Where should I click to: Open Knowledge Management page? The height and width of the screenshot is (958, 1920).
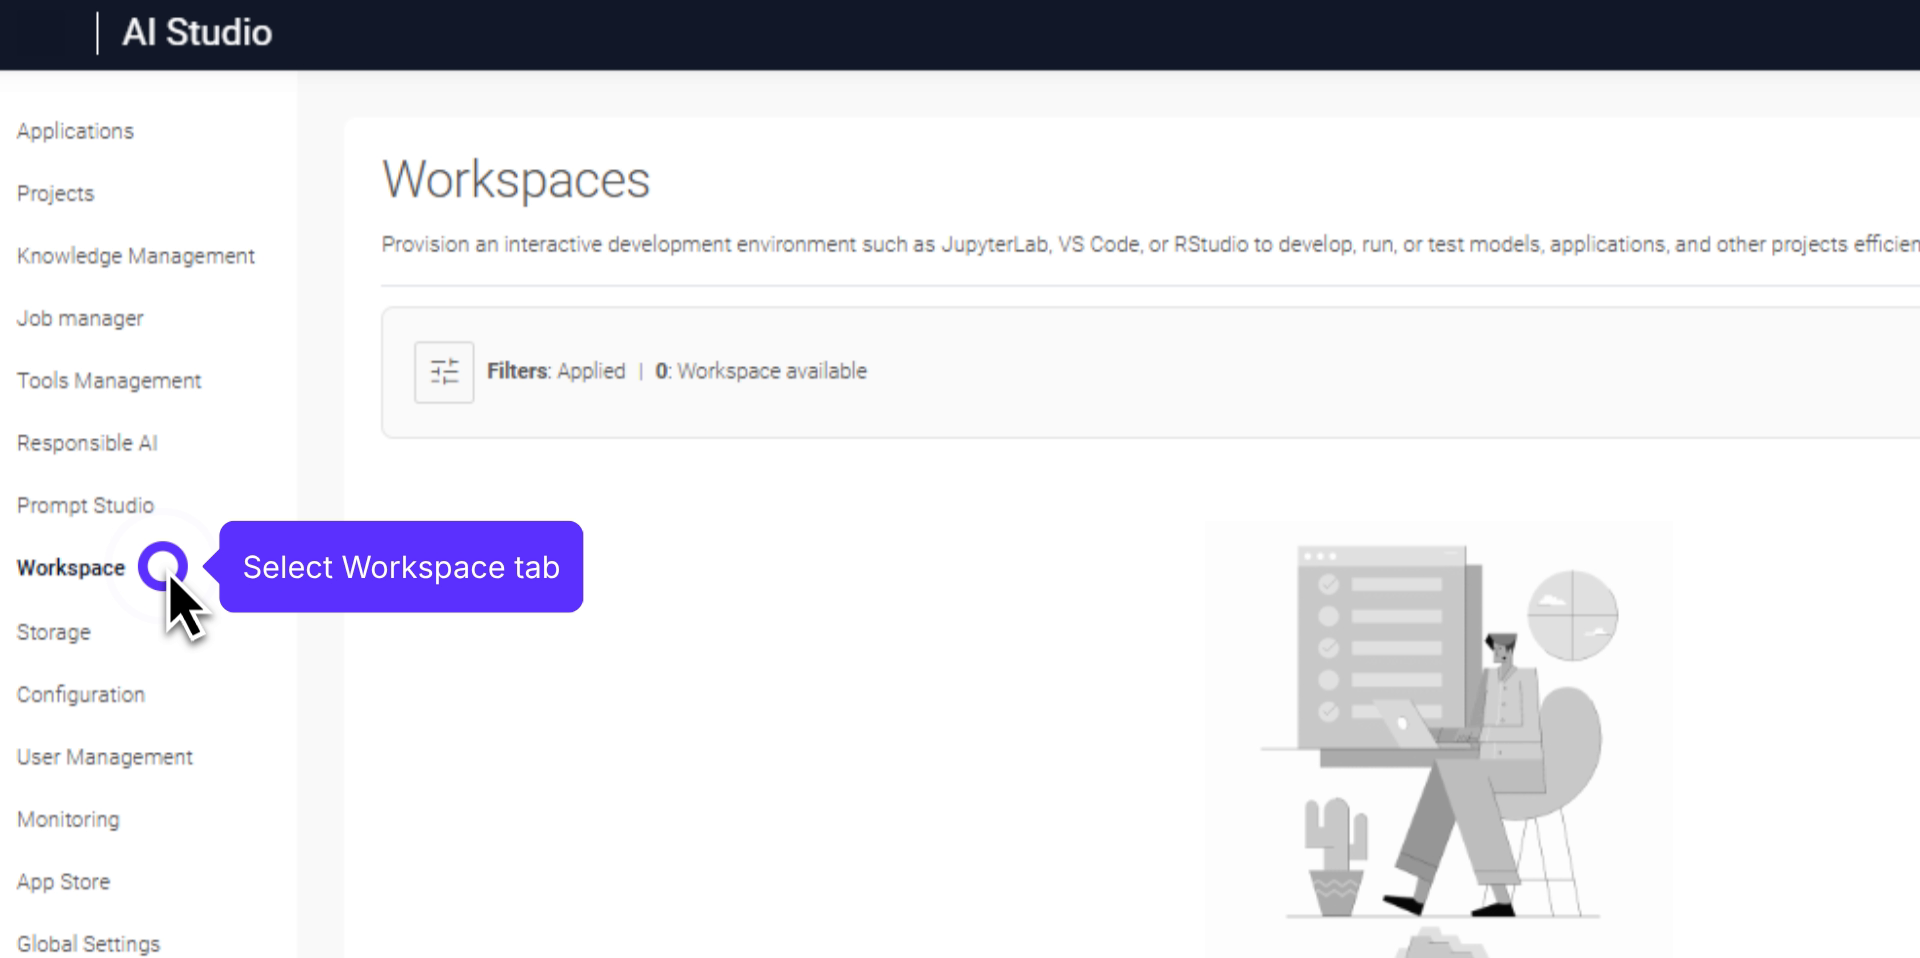(x=135, y=256)
